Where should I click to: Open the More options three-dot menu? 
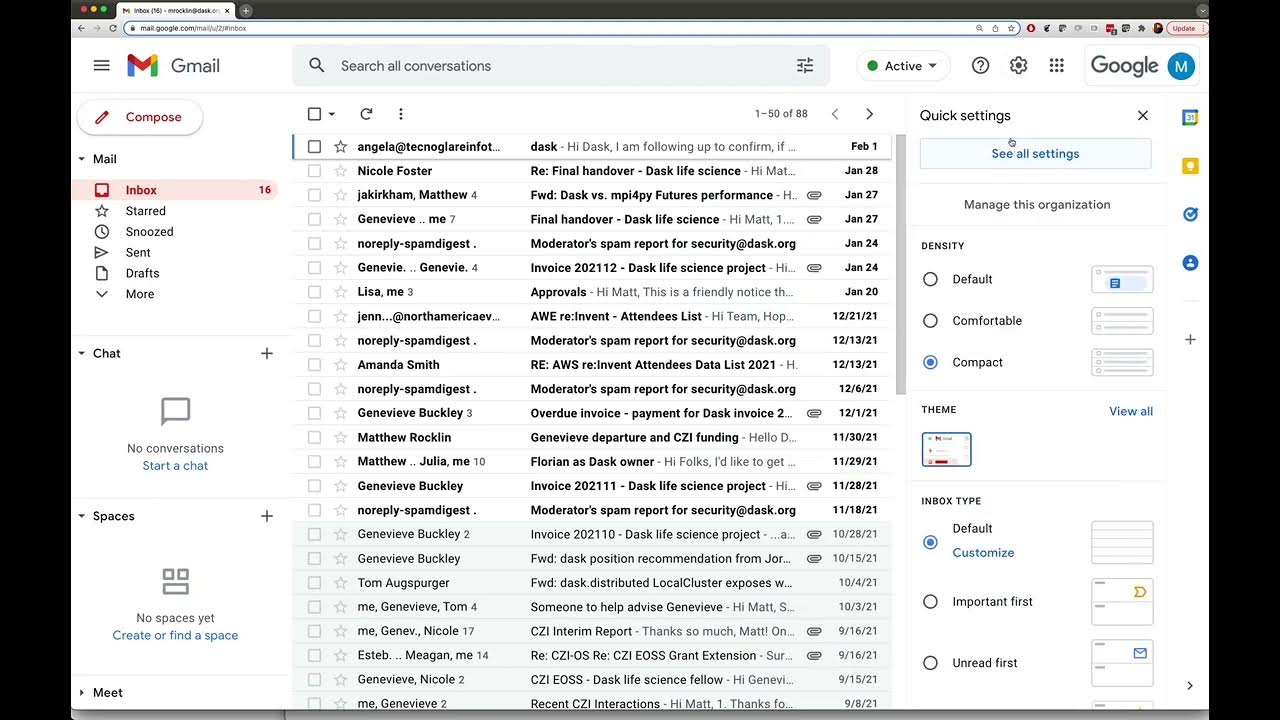(x=400, y=114)
